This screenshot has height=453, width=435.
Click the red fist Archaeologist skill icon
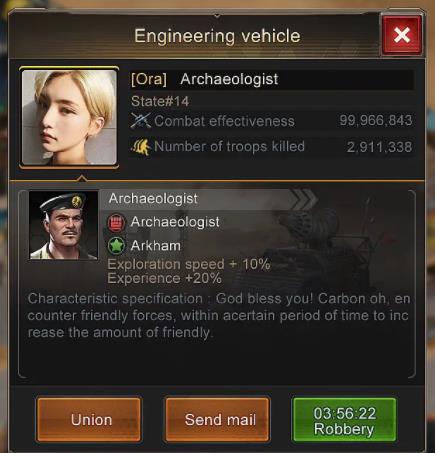coord(116,223)
